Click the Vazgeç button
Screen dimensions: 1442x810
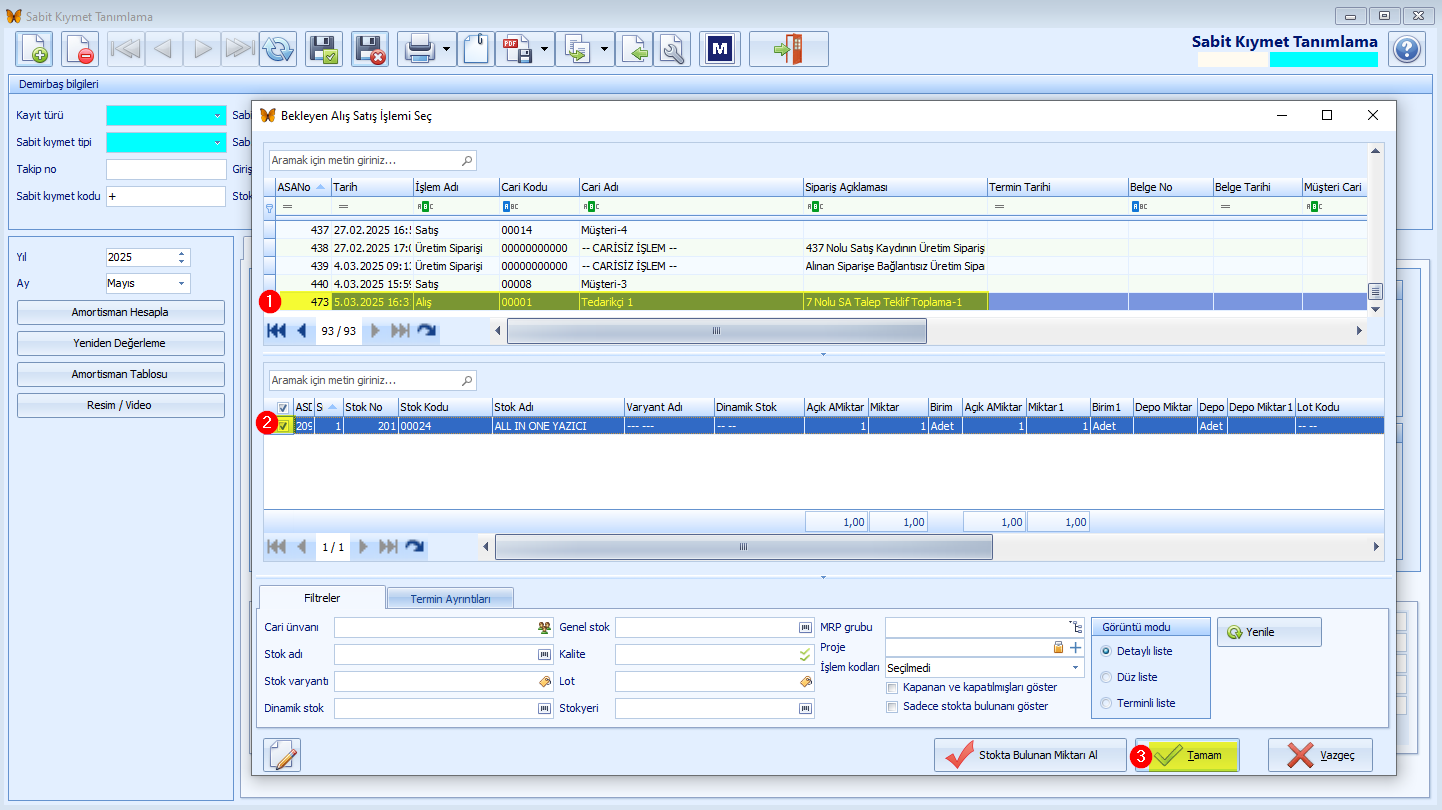tap(1320, 755)
